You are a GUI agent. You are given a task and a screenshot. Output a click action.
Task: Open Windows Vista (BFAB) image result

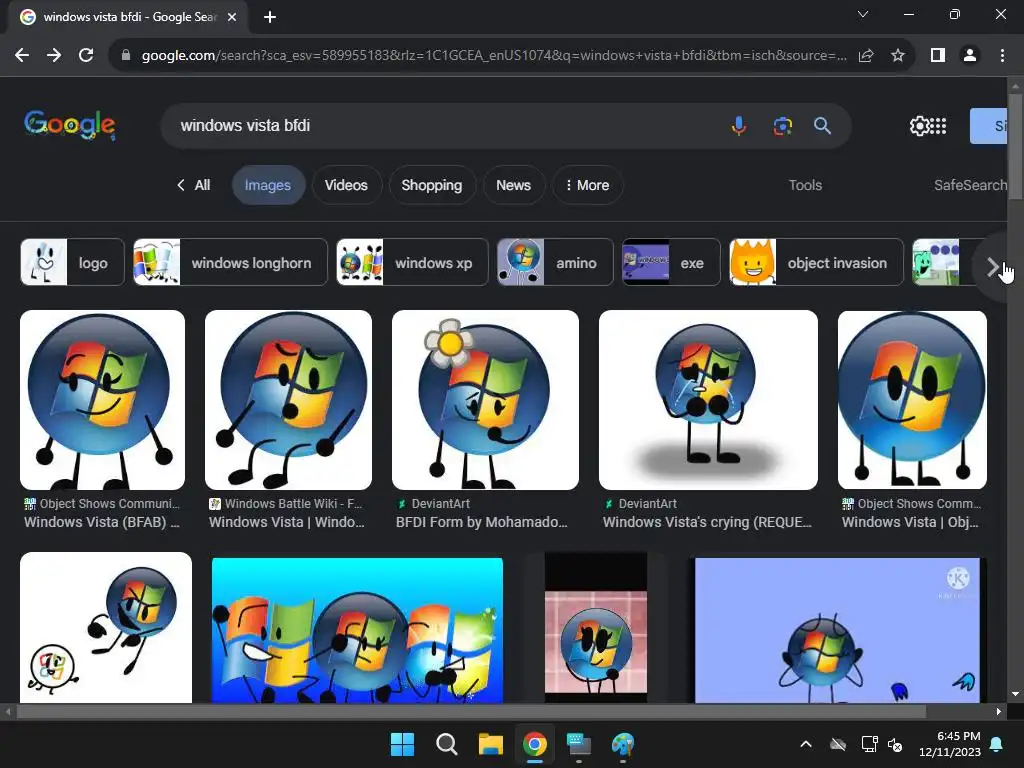click(x=103, y=400)
